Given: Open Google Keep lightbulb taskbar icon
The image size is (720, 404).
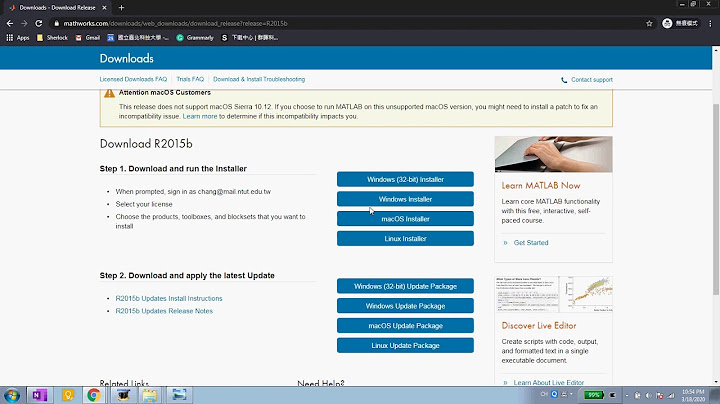Looking at the screenshot, I should [x=68, y=395].
